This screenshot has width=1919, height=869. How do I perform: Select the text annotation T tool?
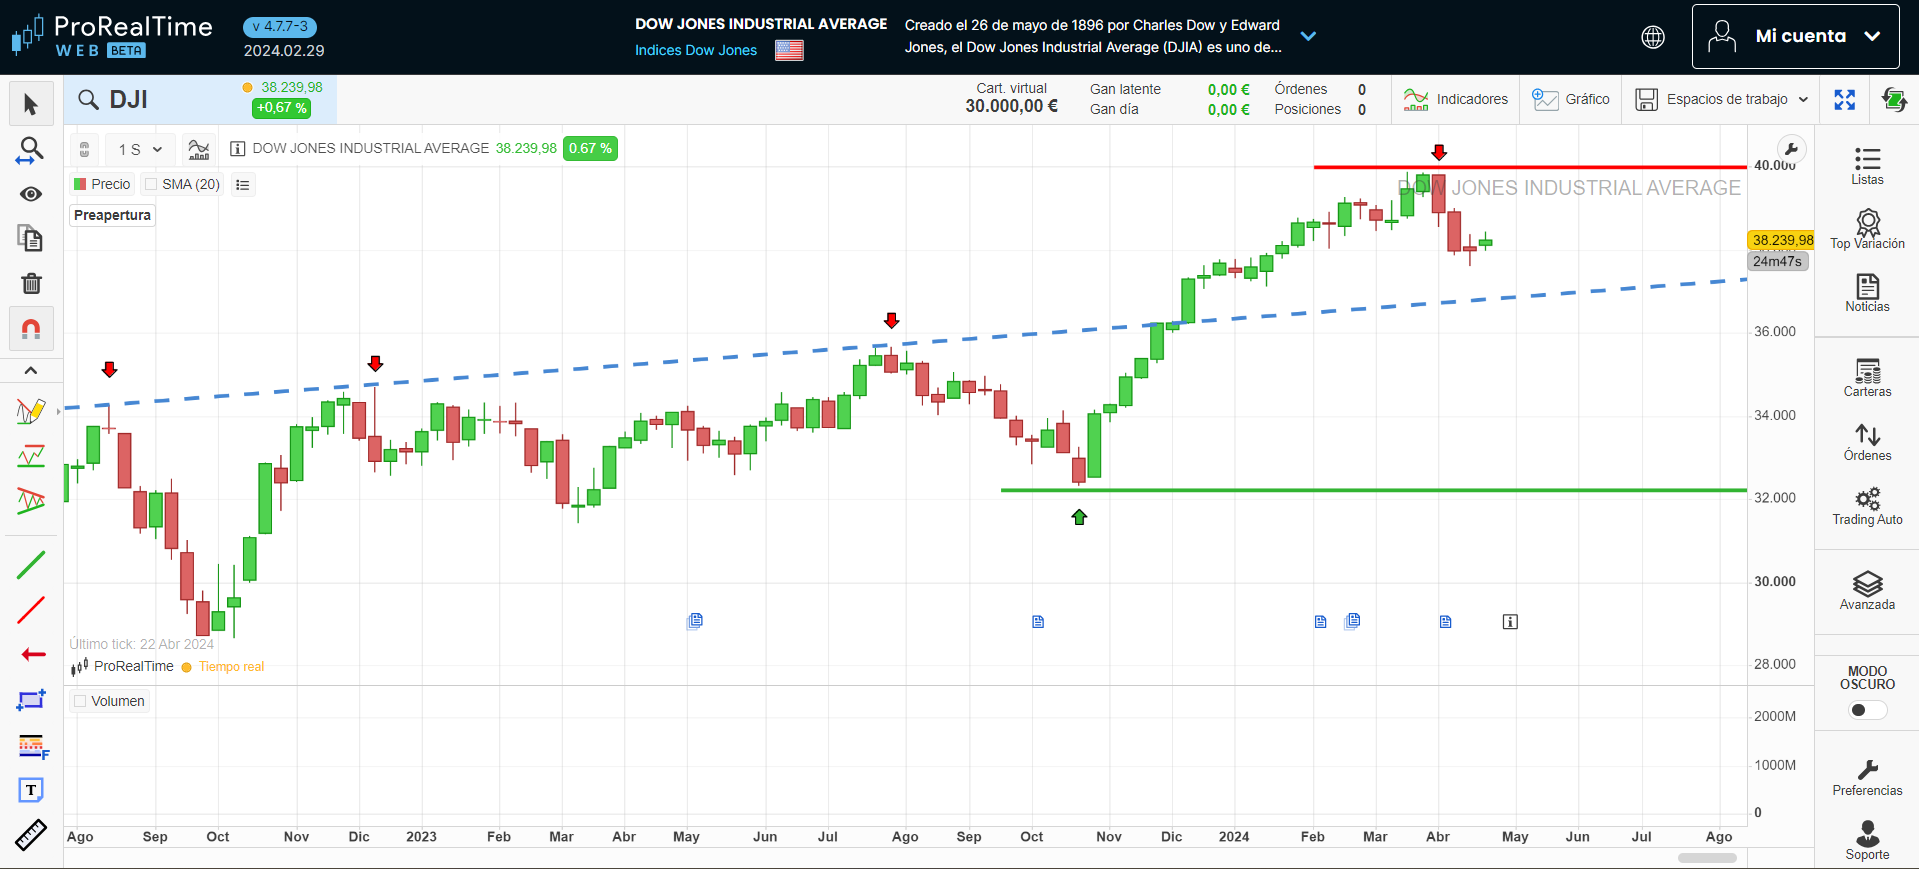point(31,790)
